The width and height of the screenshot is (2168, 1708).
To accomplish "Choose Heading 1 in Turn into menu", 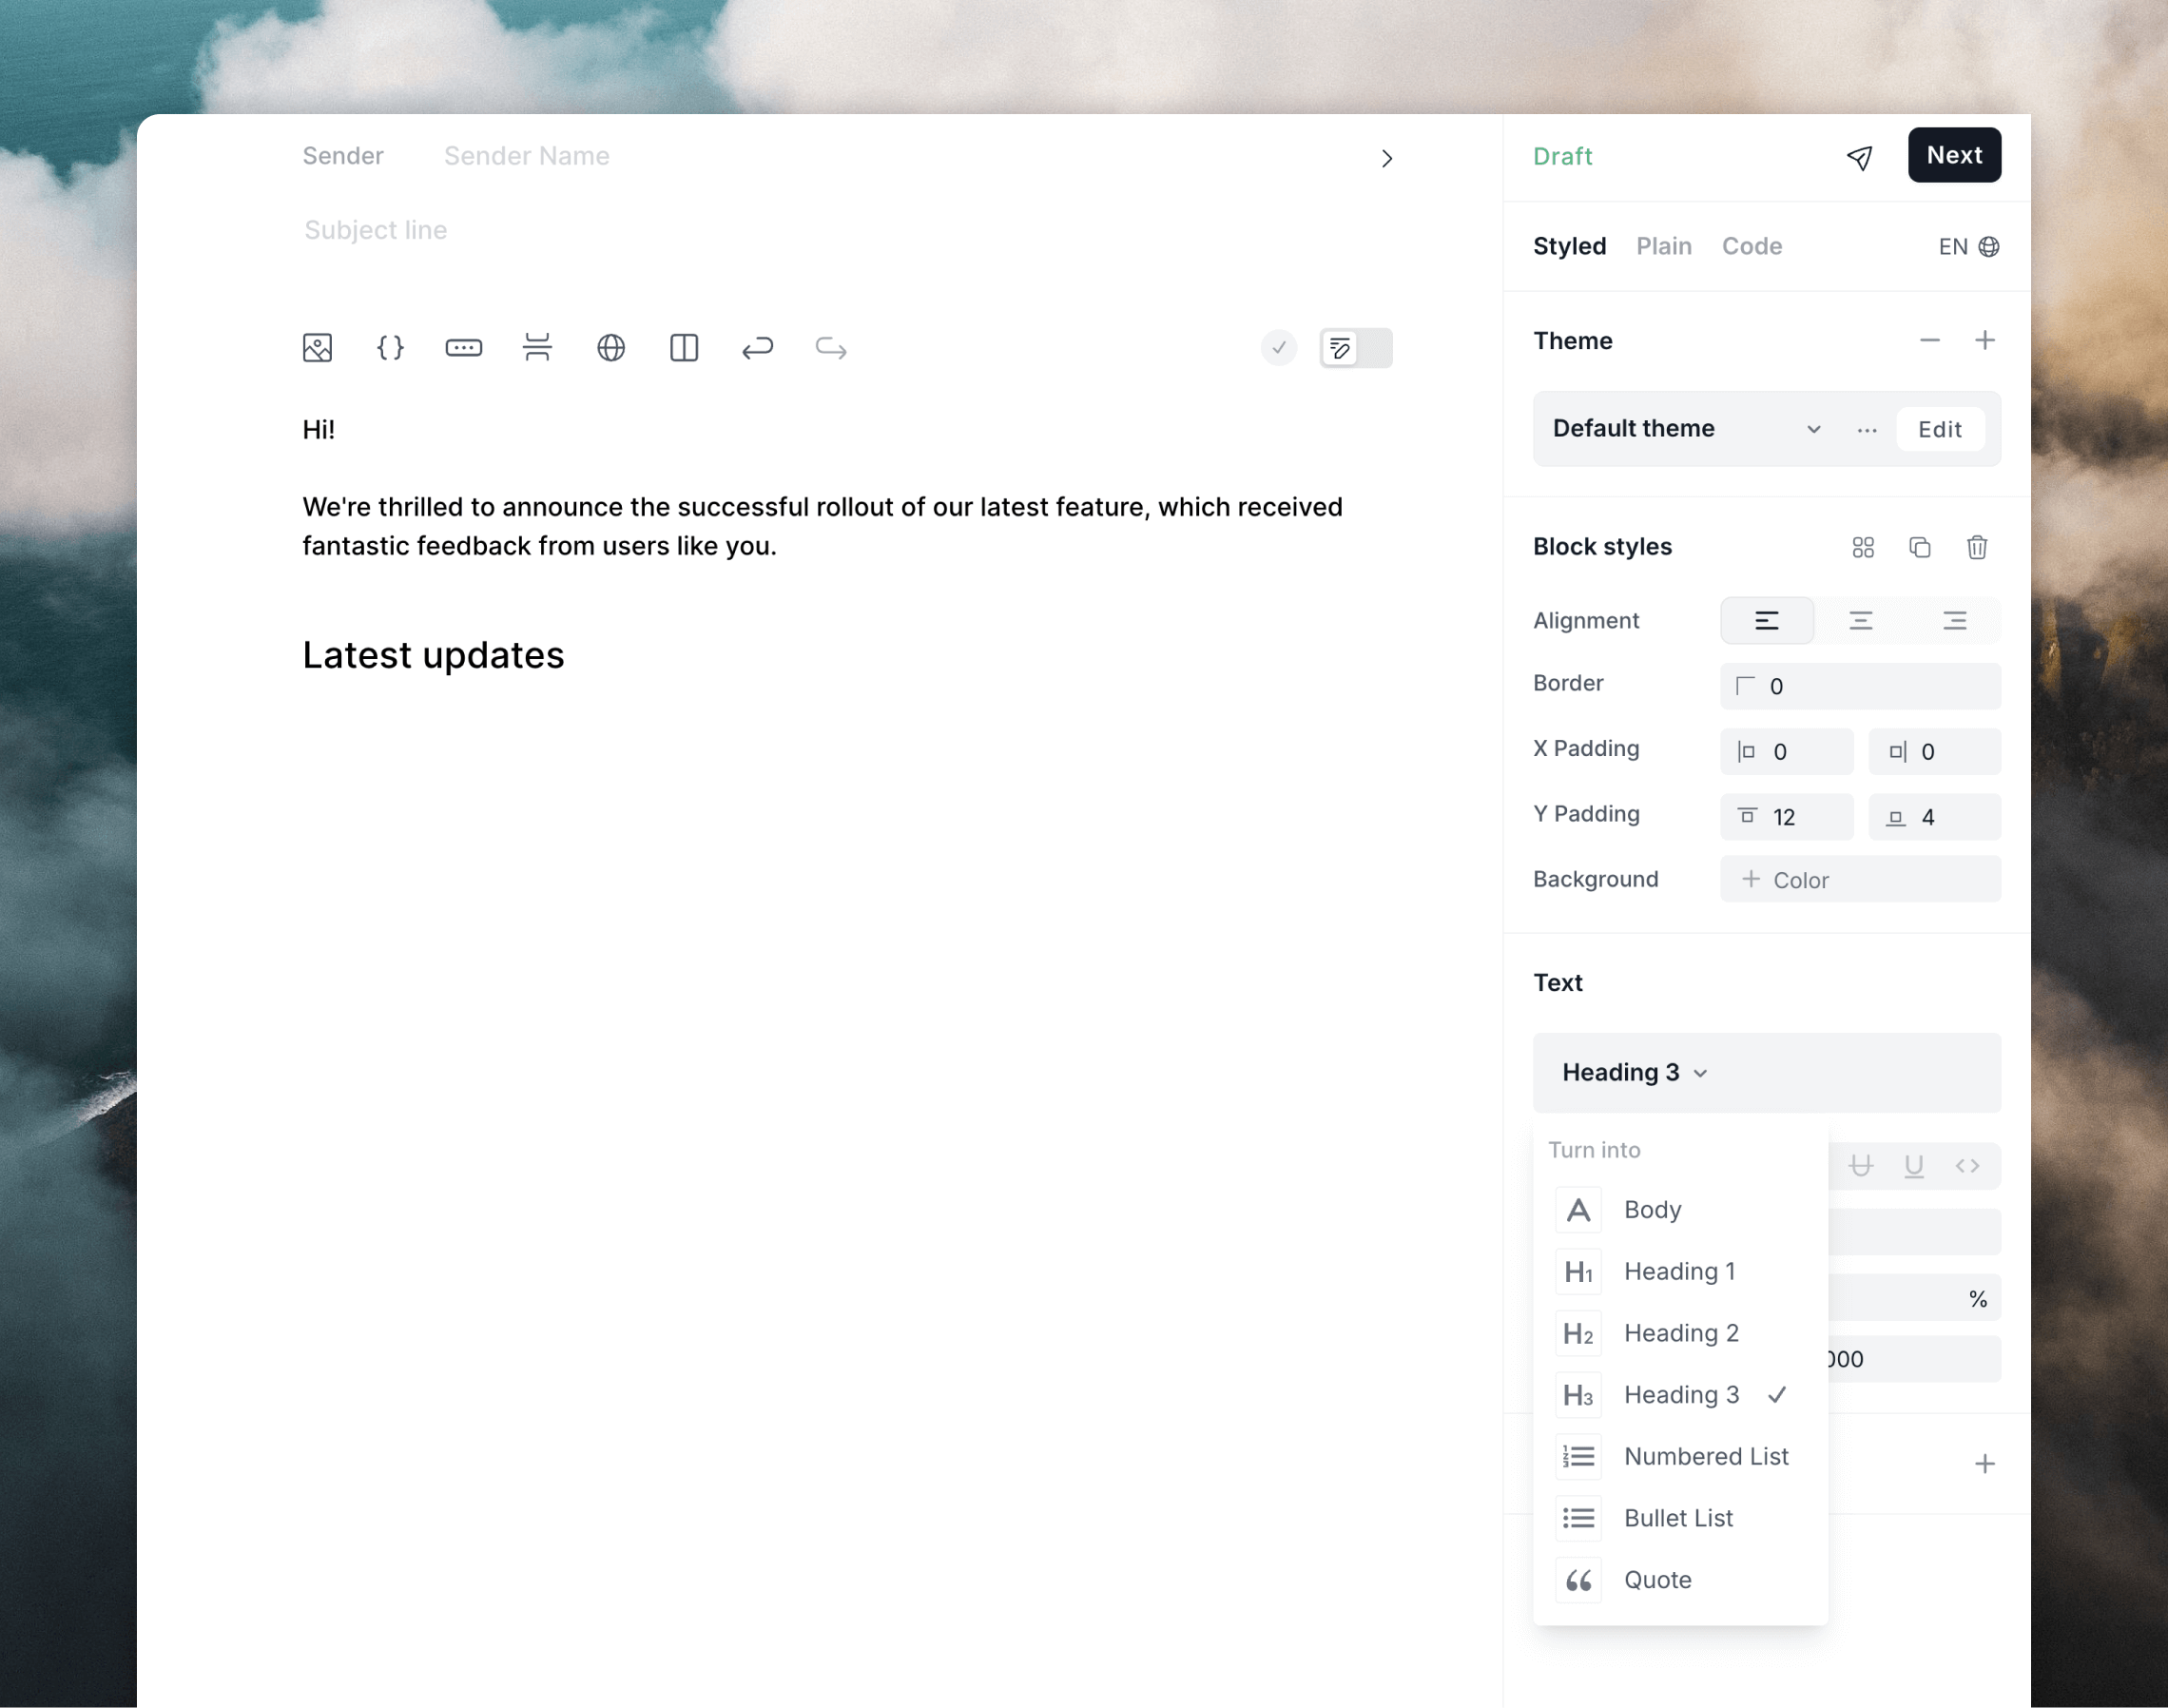I will pos(1679,1271).
